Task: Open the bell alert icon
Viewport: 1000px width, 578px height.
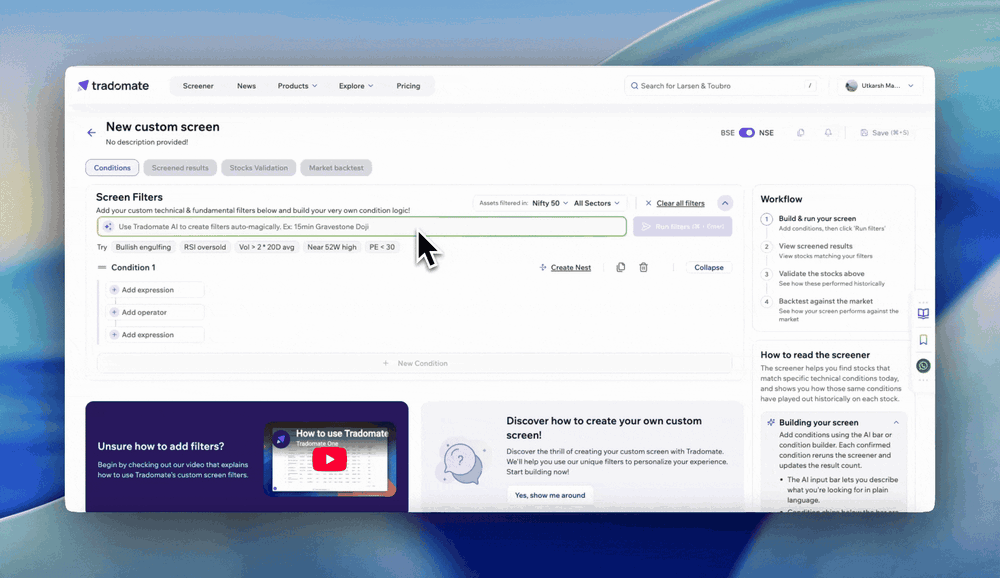Action: point(828,133)
